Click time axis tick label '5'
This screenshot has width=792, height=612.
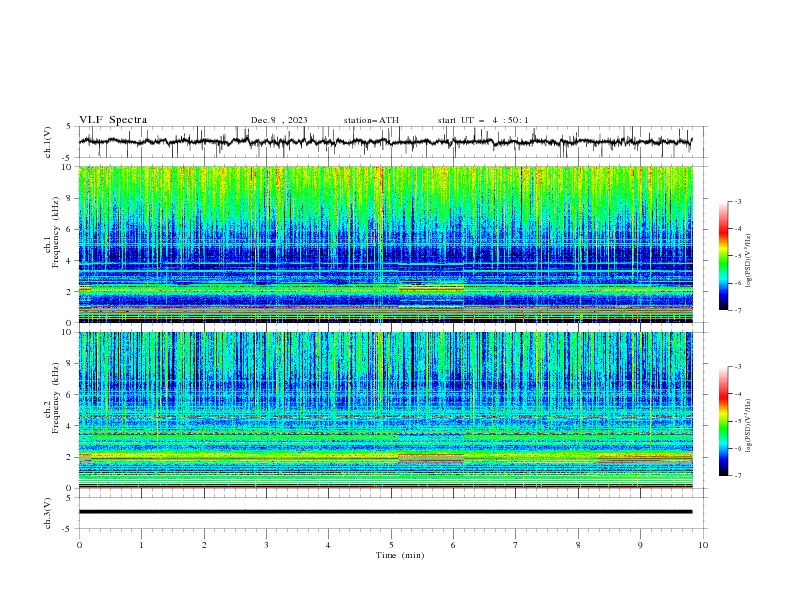[391, 545]
